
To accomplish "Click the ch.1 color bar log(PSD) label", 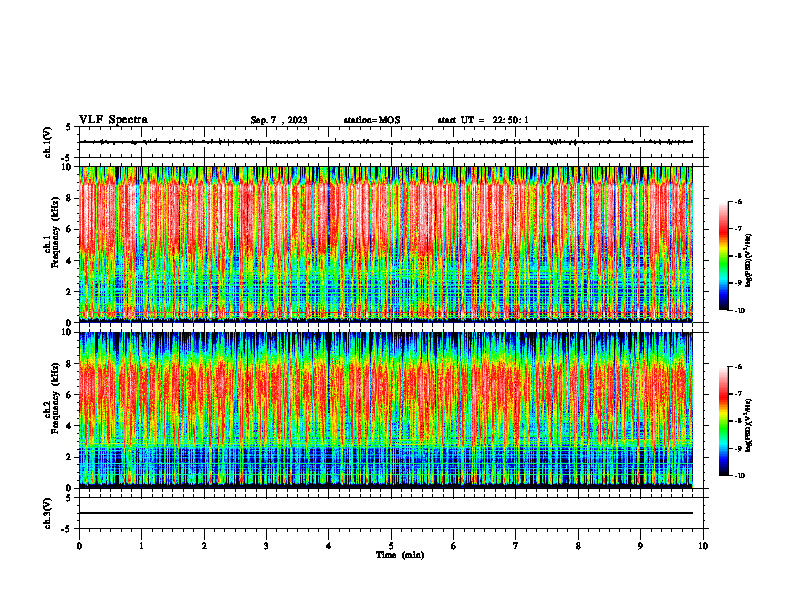I will tap(749, 261).
